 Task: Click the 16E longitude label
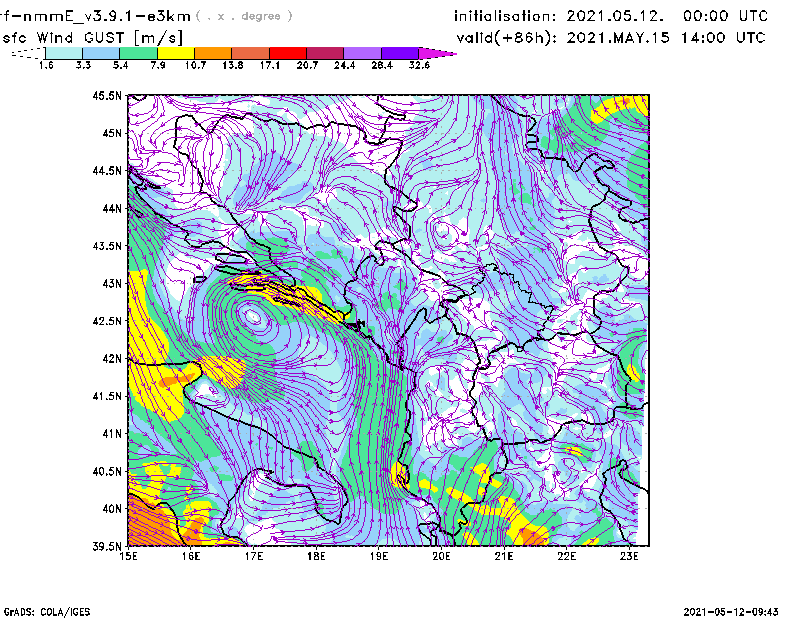(x=191, y=556)
